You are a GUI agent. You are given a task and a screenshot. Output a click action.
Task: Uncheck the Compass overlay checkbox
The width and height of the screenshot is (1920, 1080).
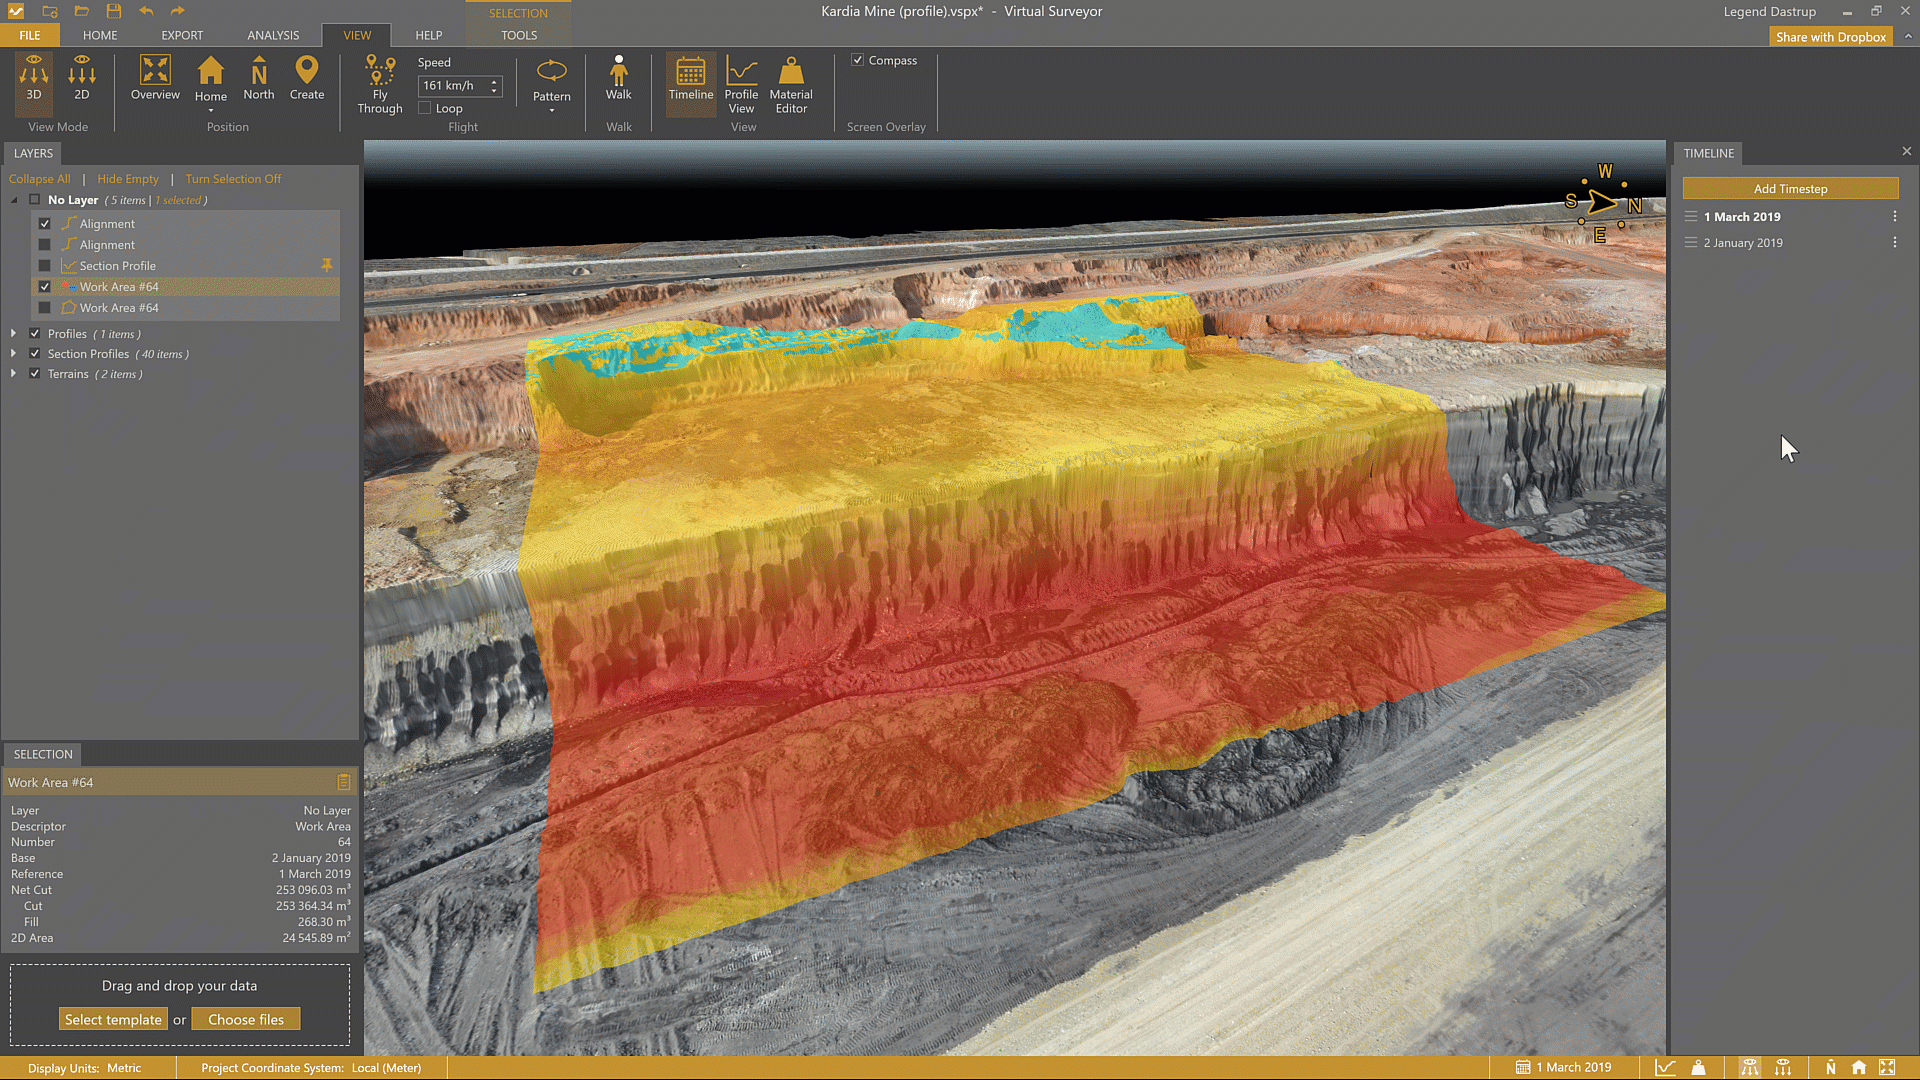[857, 60]
